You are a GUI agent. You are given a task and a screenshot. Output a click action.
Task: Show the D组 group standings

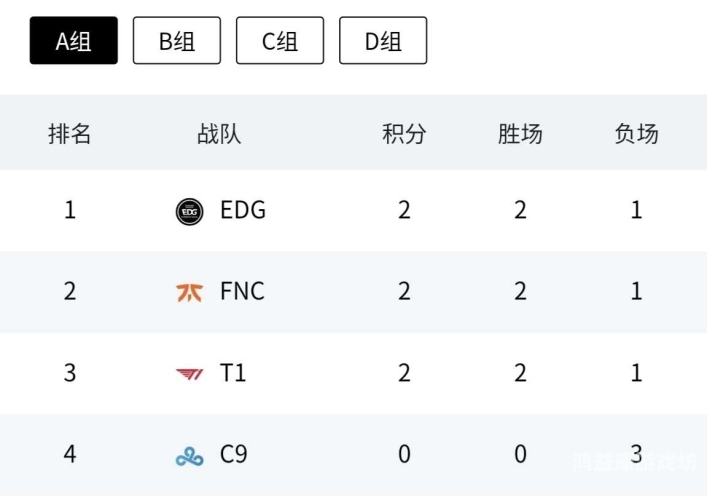point(383,41)
